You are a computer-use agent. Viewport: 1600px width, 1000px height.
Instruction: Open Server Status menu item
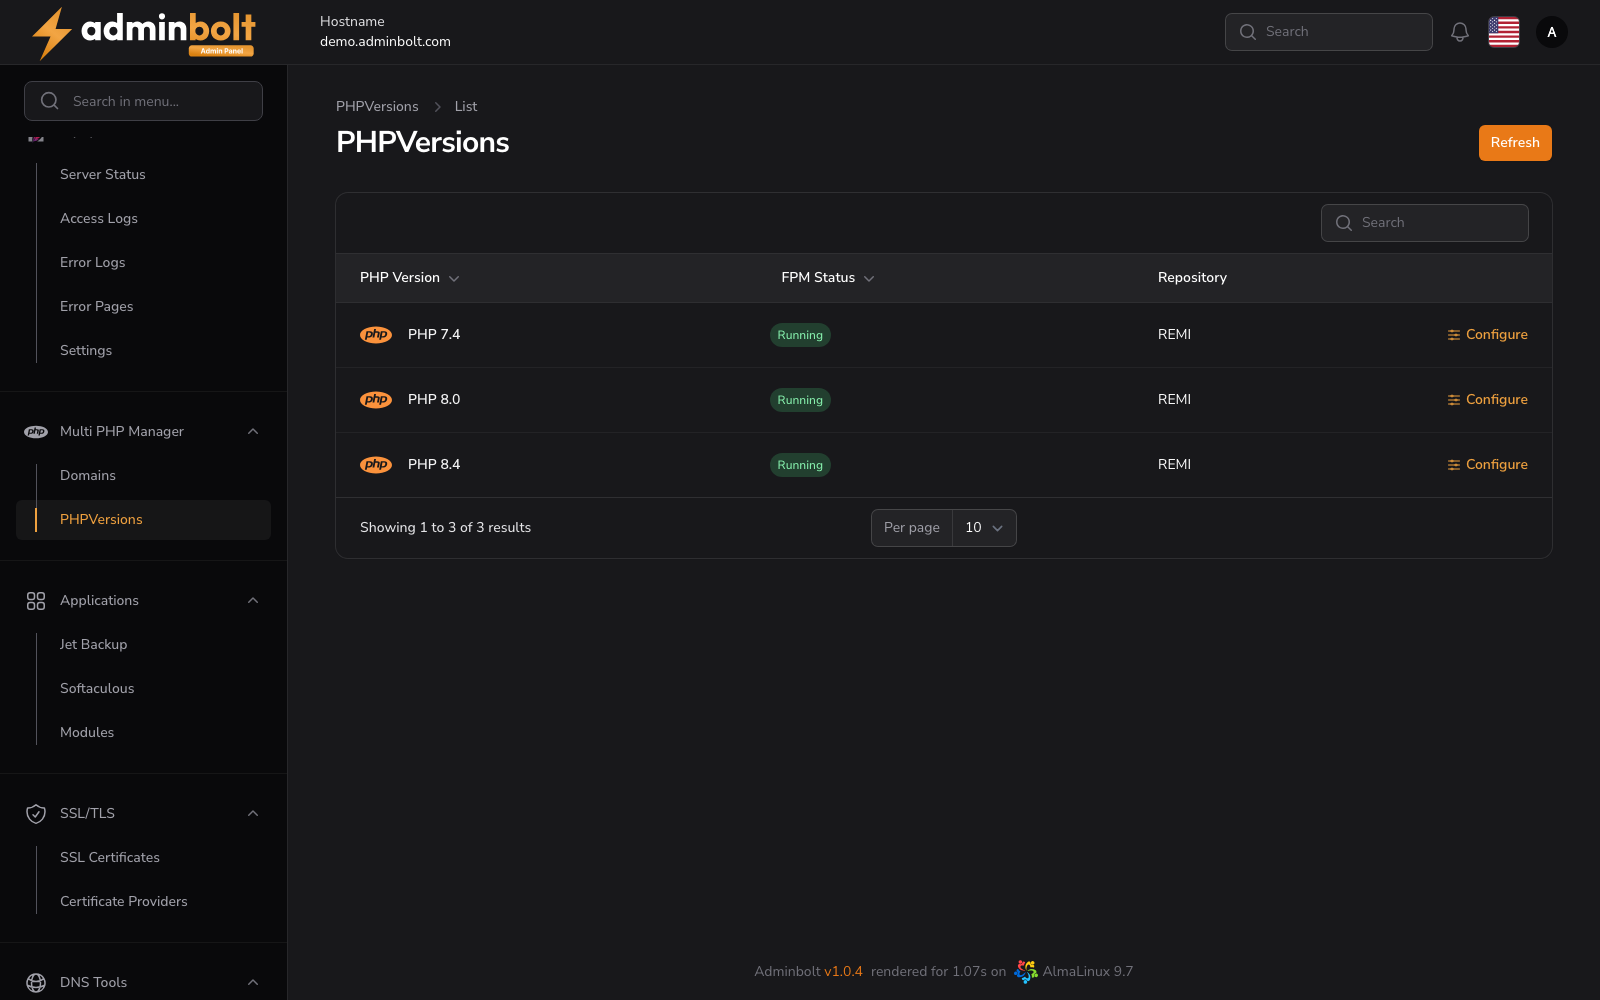point(103,175)
